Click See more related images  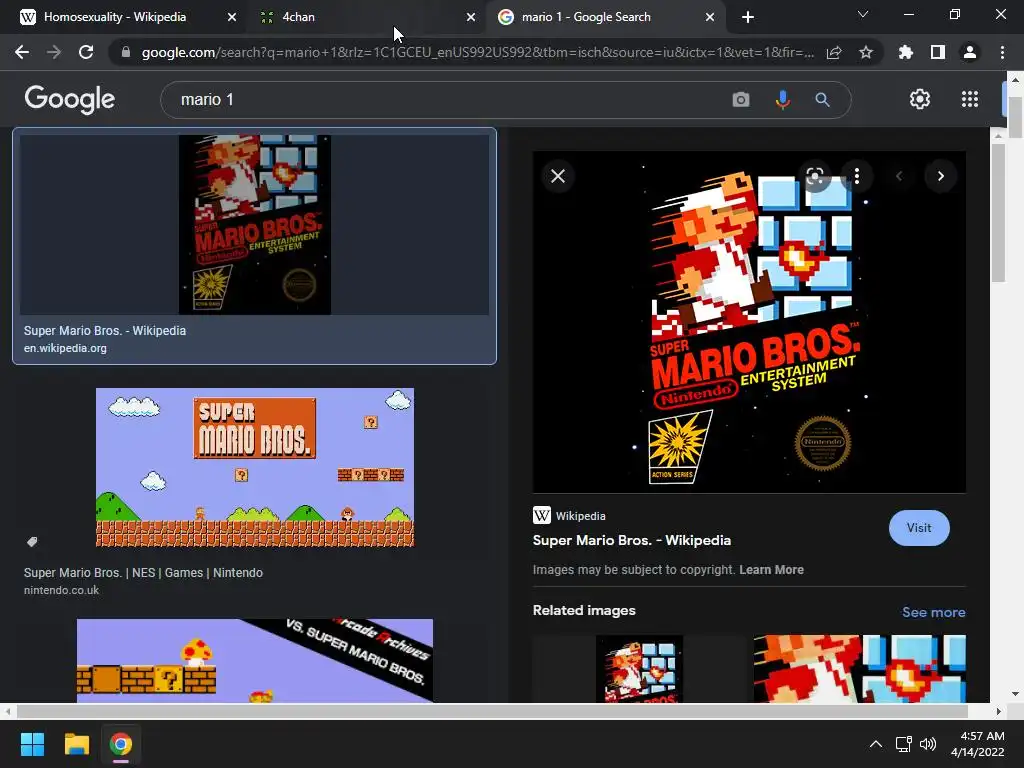(x=933, y=612)
